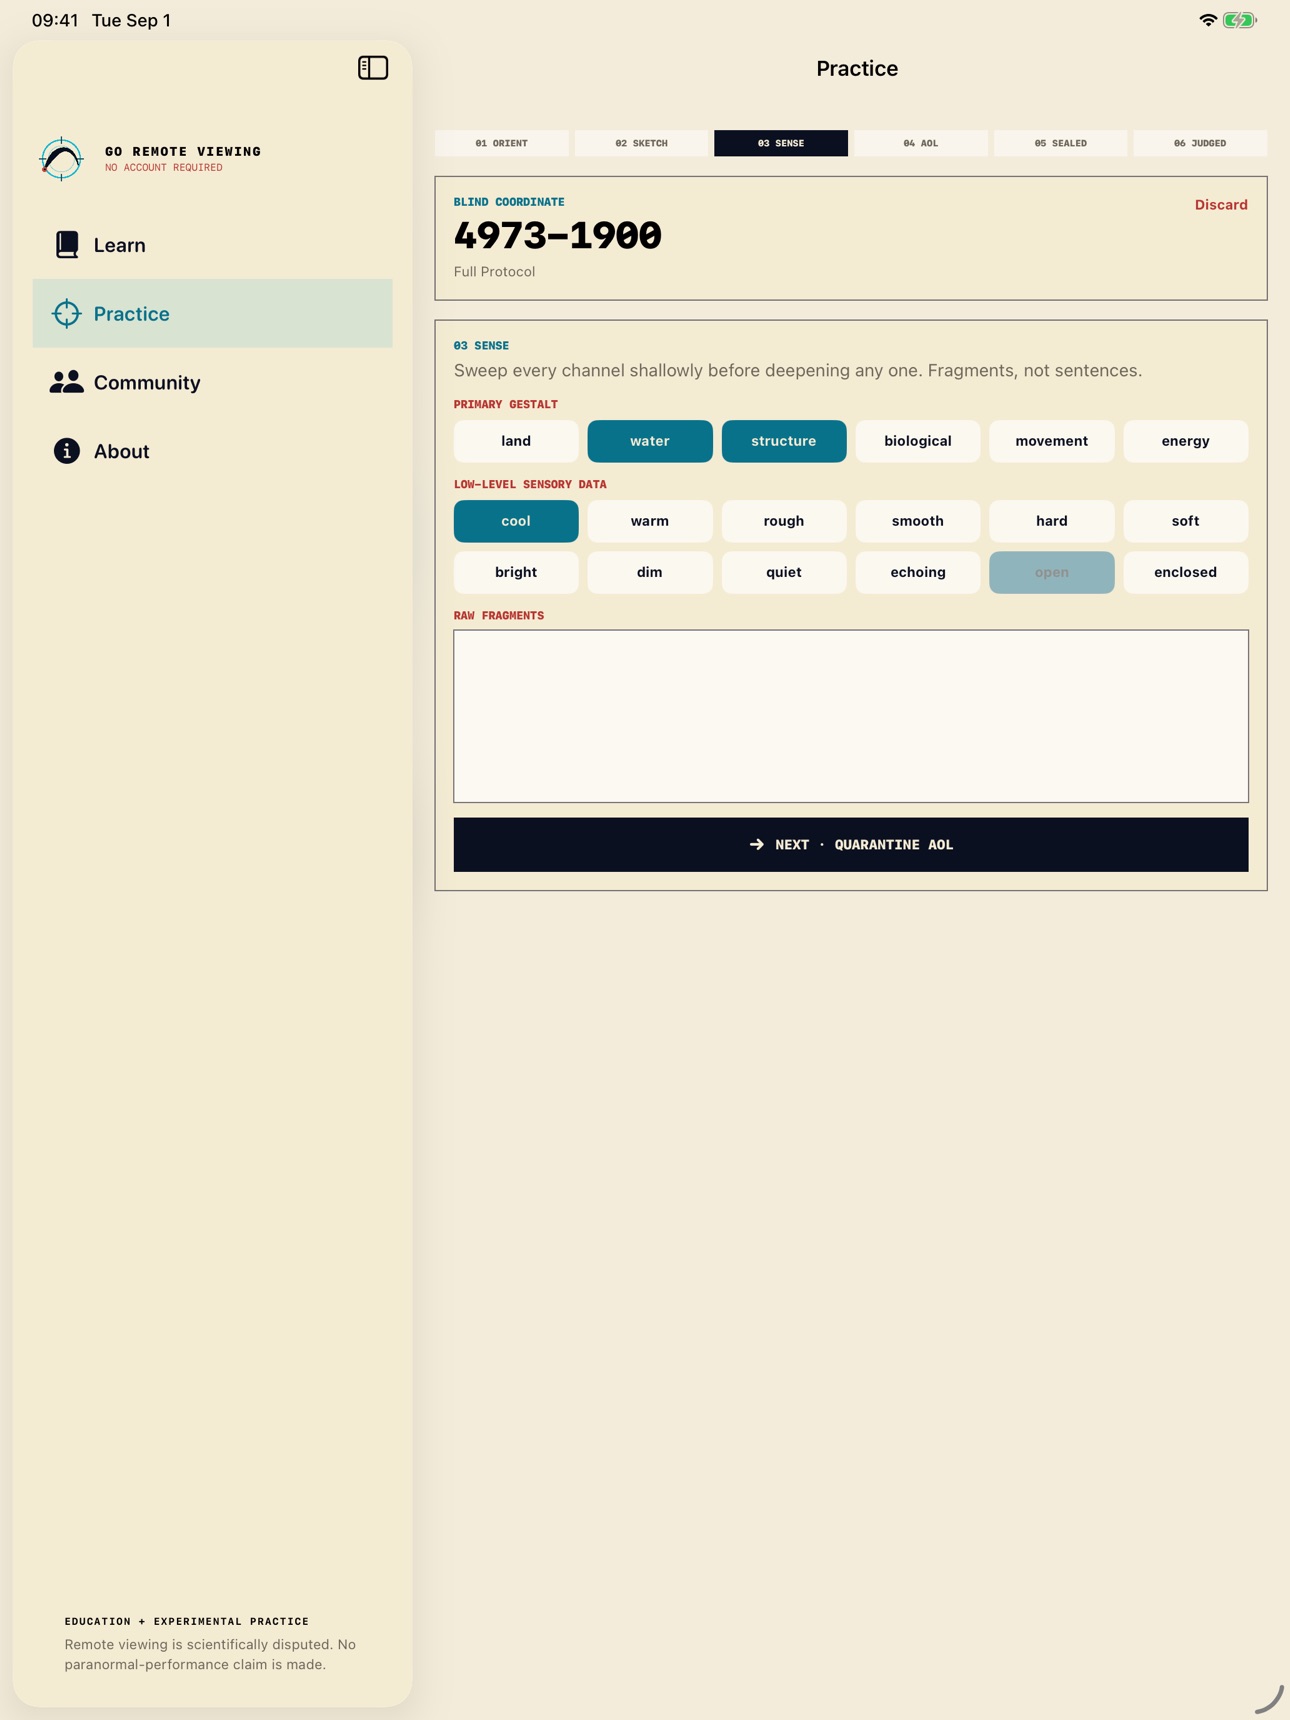Open the Learn section
This screenshot has height=1720, width=1290.
pos(213,245)
